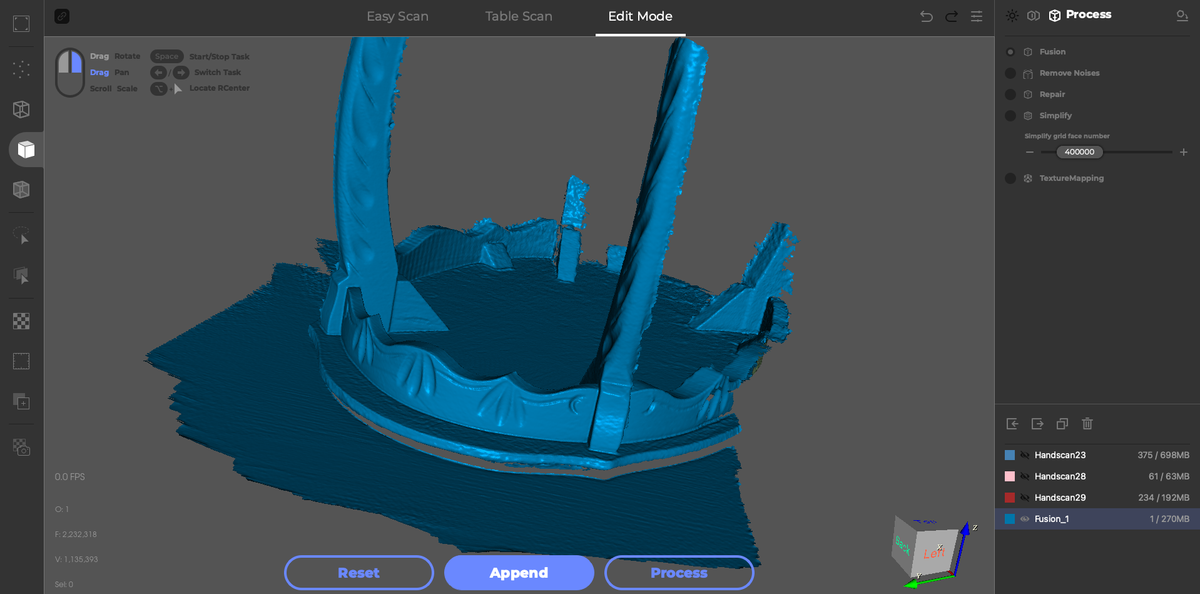This screenshot has height=594, width=1200.
Task: Delete the selected scan with the trash icon
Action: (x=1087, y=424)
